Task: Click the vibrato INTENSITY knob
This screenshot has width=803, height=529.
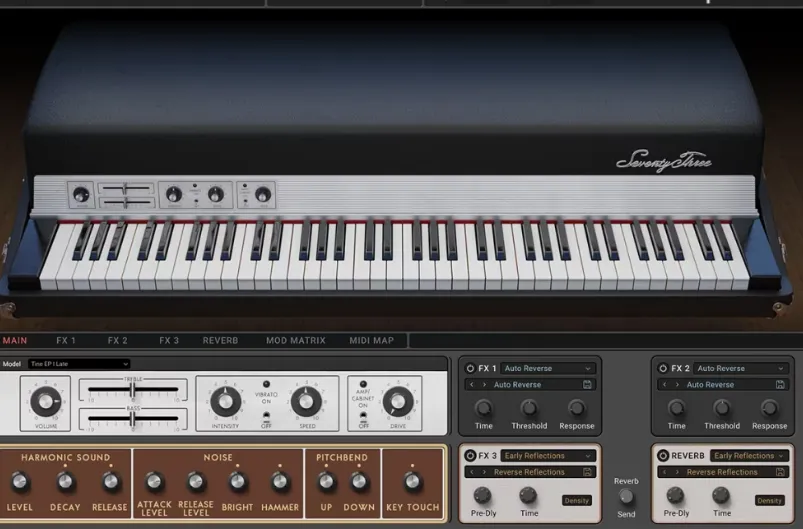Action: point(225,401)
